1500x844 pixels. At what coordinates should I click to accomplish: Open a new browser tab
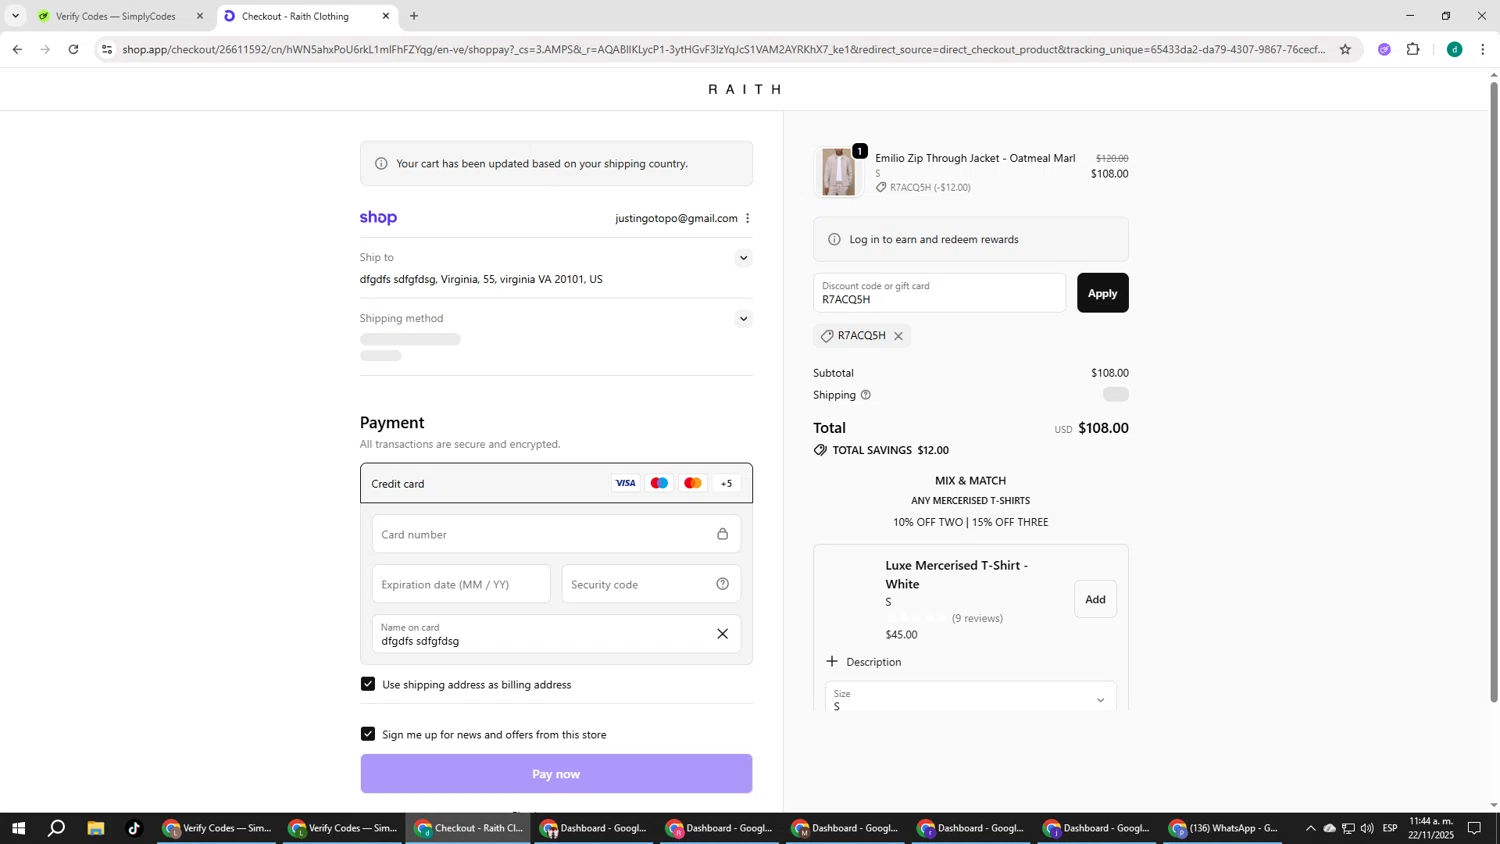414,16
